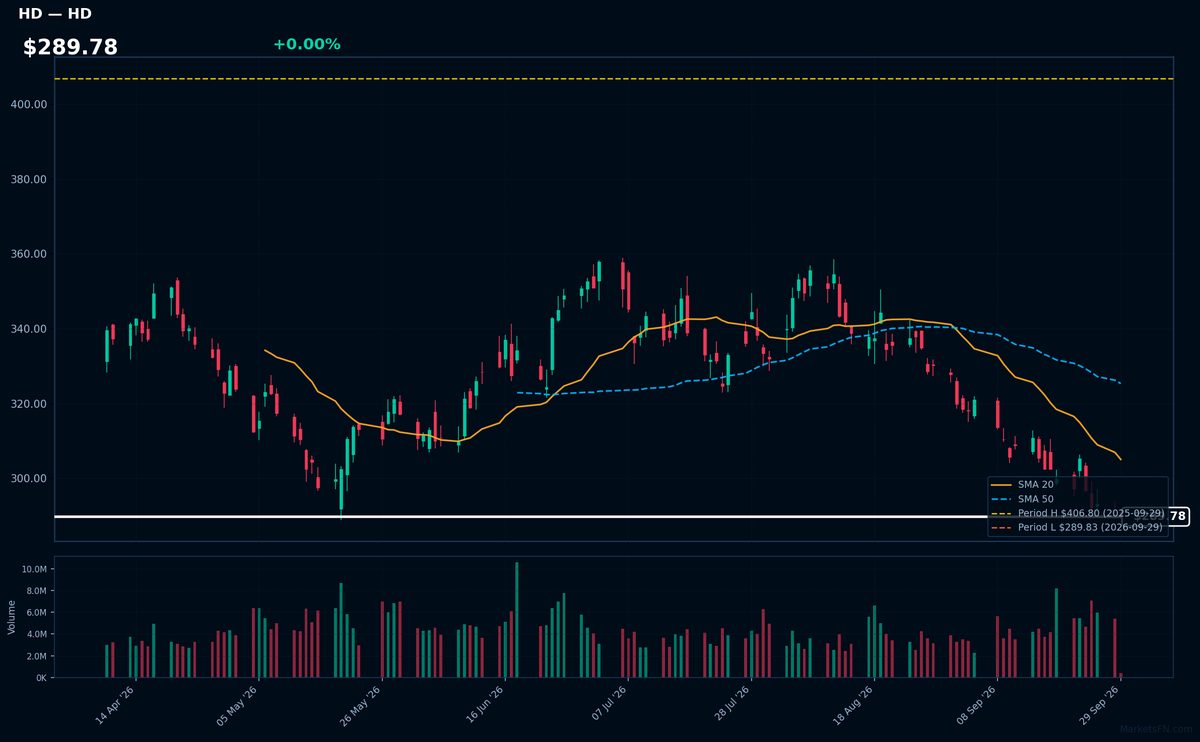Click the 16 Jun '26 date label
The width and height of the screenshot is (1200, 742).
[x=485, y=707]
